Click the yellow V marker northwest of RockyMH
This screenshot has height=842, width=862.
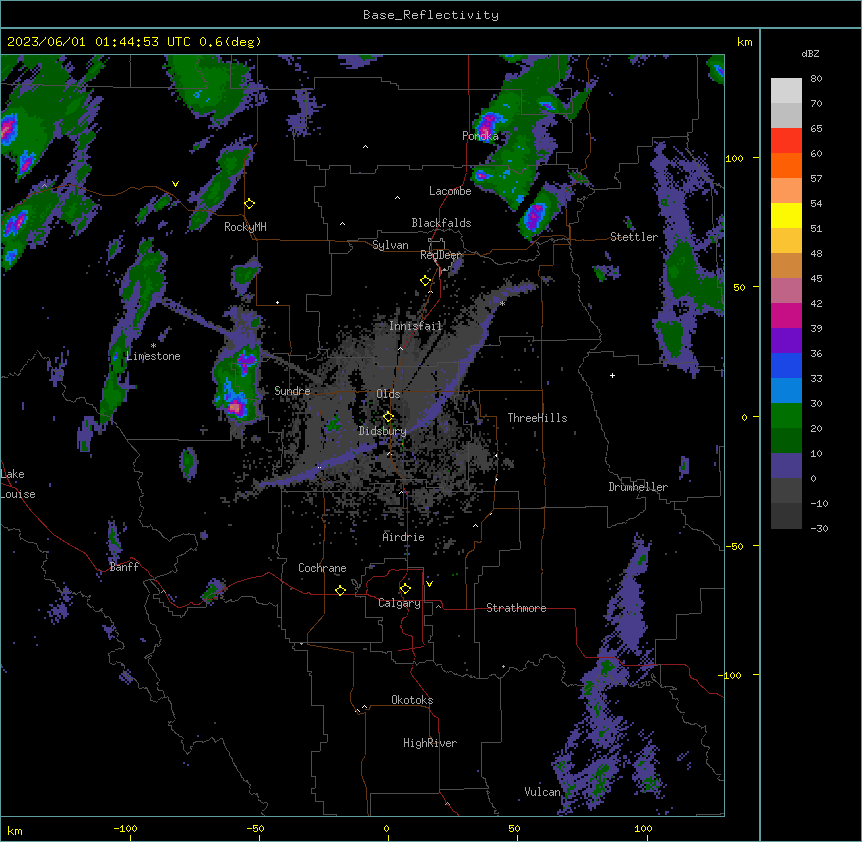175,184
